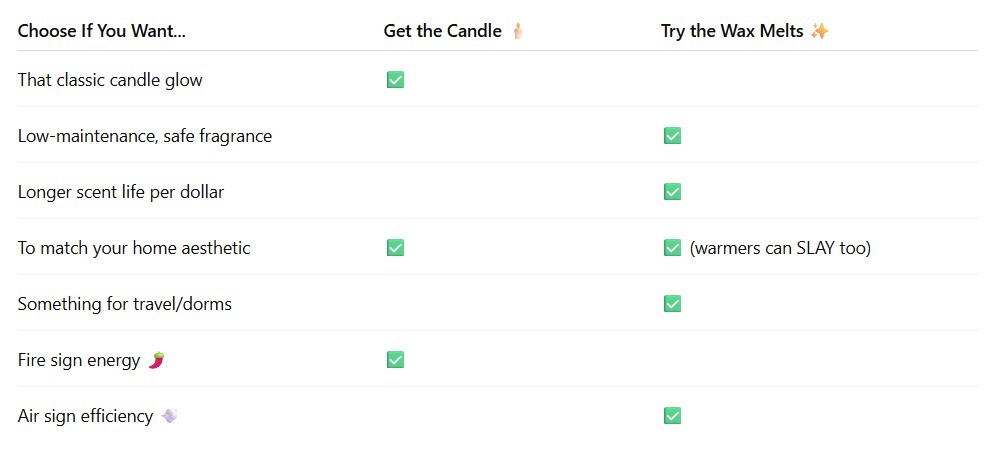Click 'That classic candle glow' row label
988x453 pixels.
tap(110, 80)
